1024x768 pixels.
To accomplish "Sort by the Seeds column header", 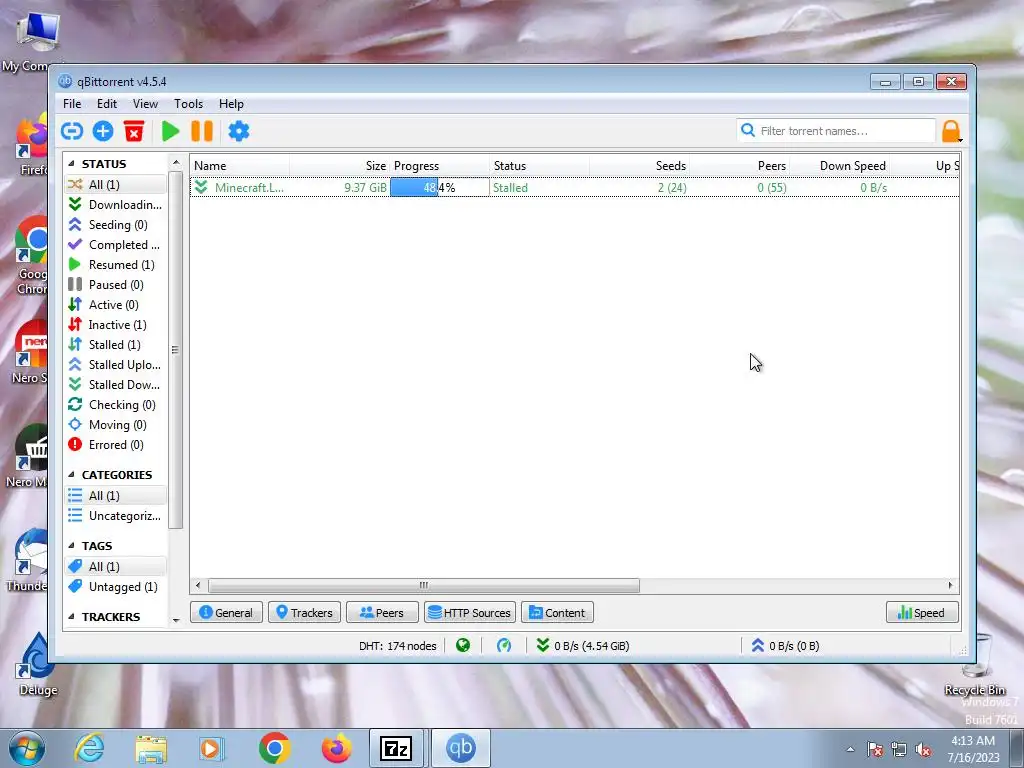I will click(639, 166).
